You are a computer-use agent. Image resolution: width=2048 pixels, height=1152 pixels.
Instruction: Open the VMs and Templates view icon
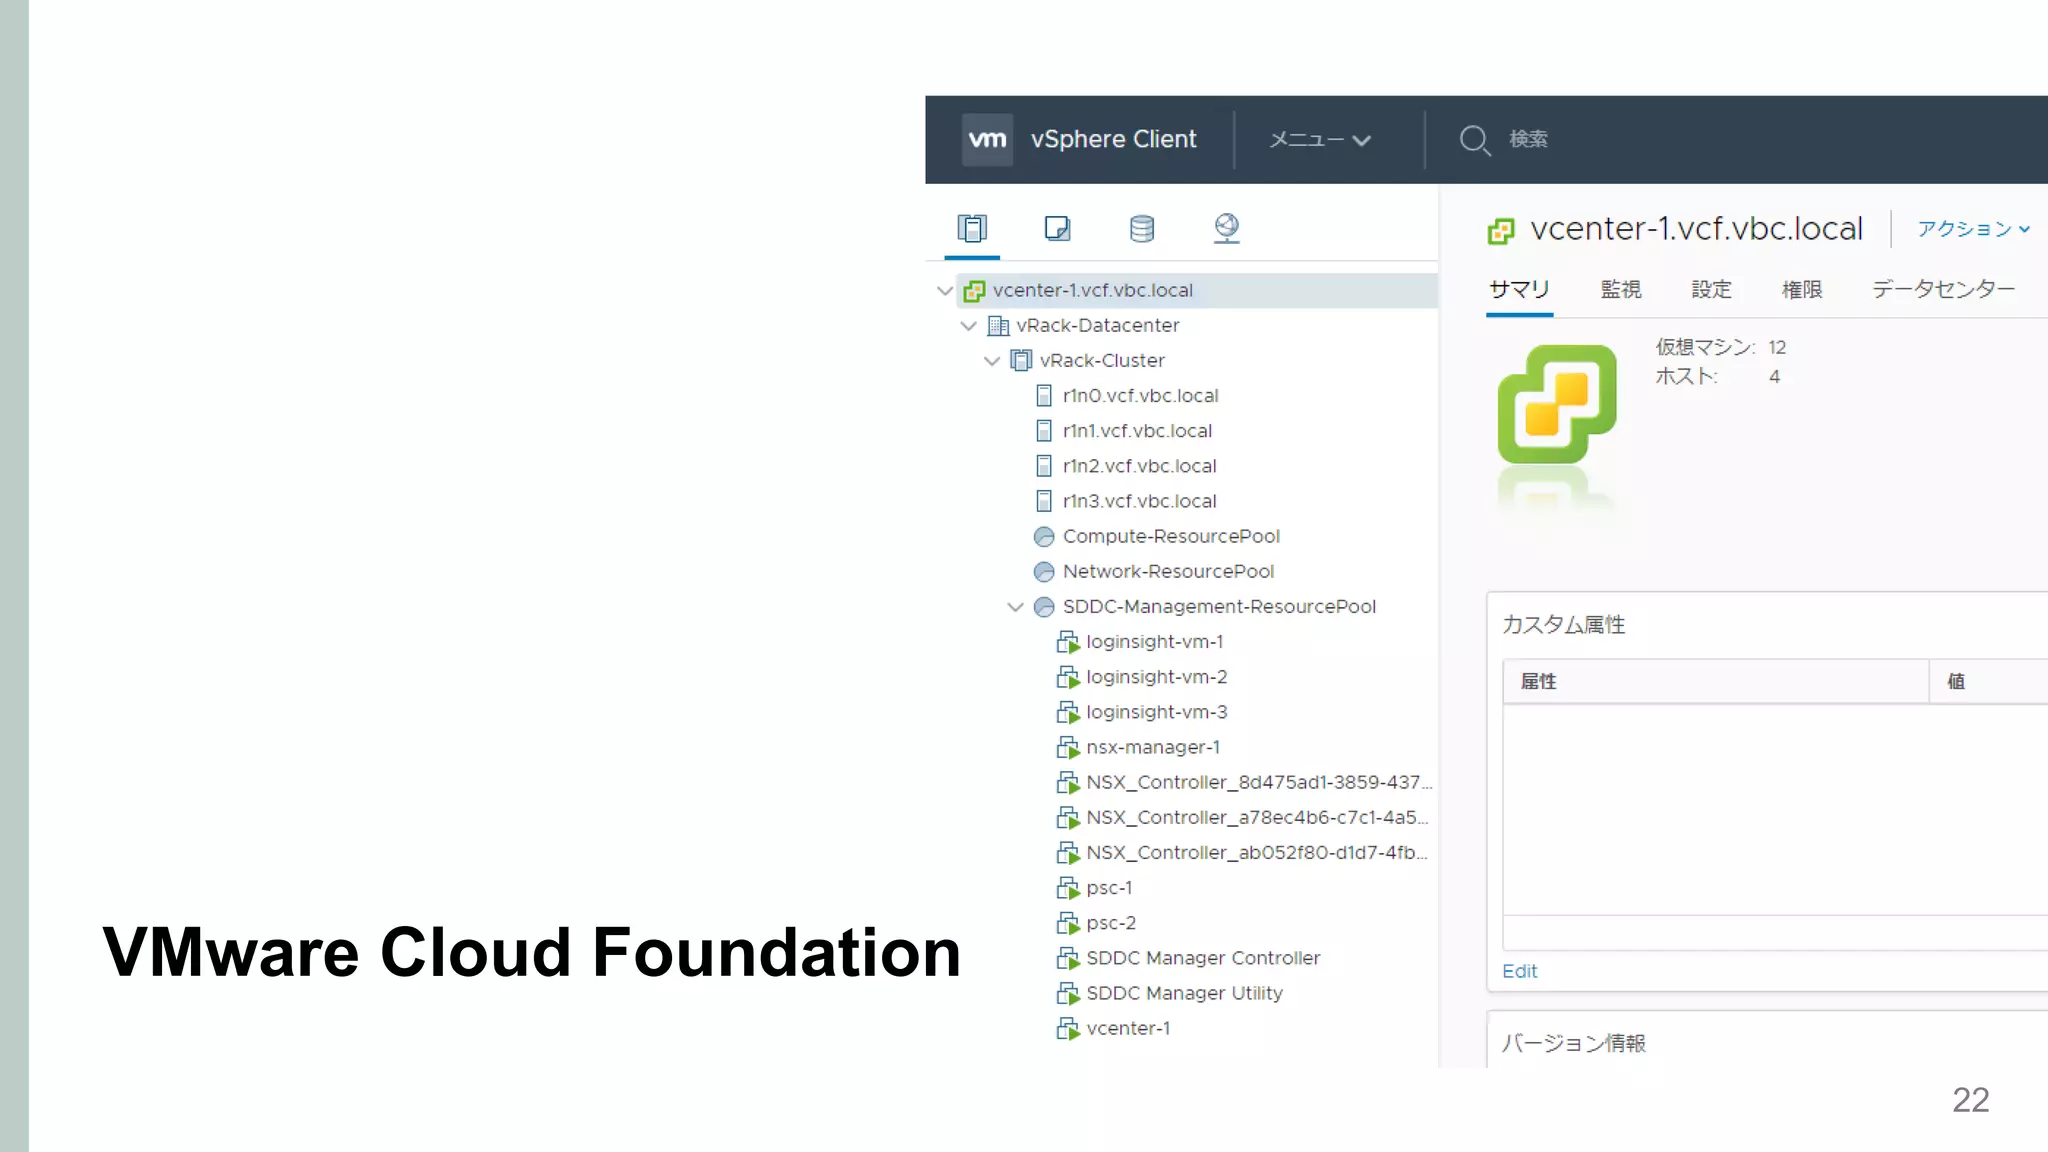(x=1057, y=228)
